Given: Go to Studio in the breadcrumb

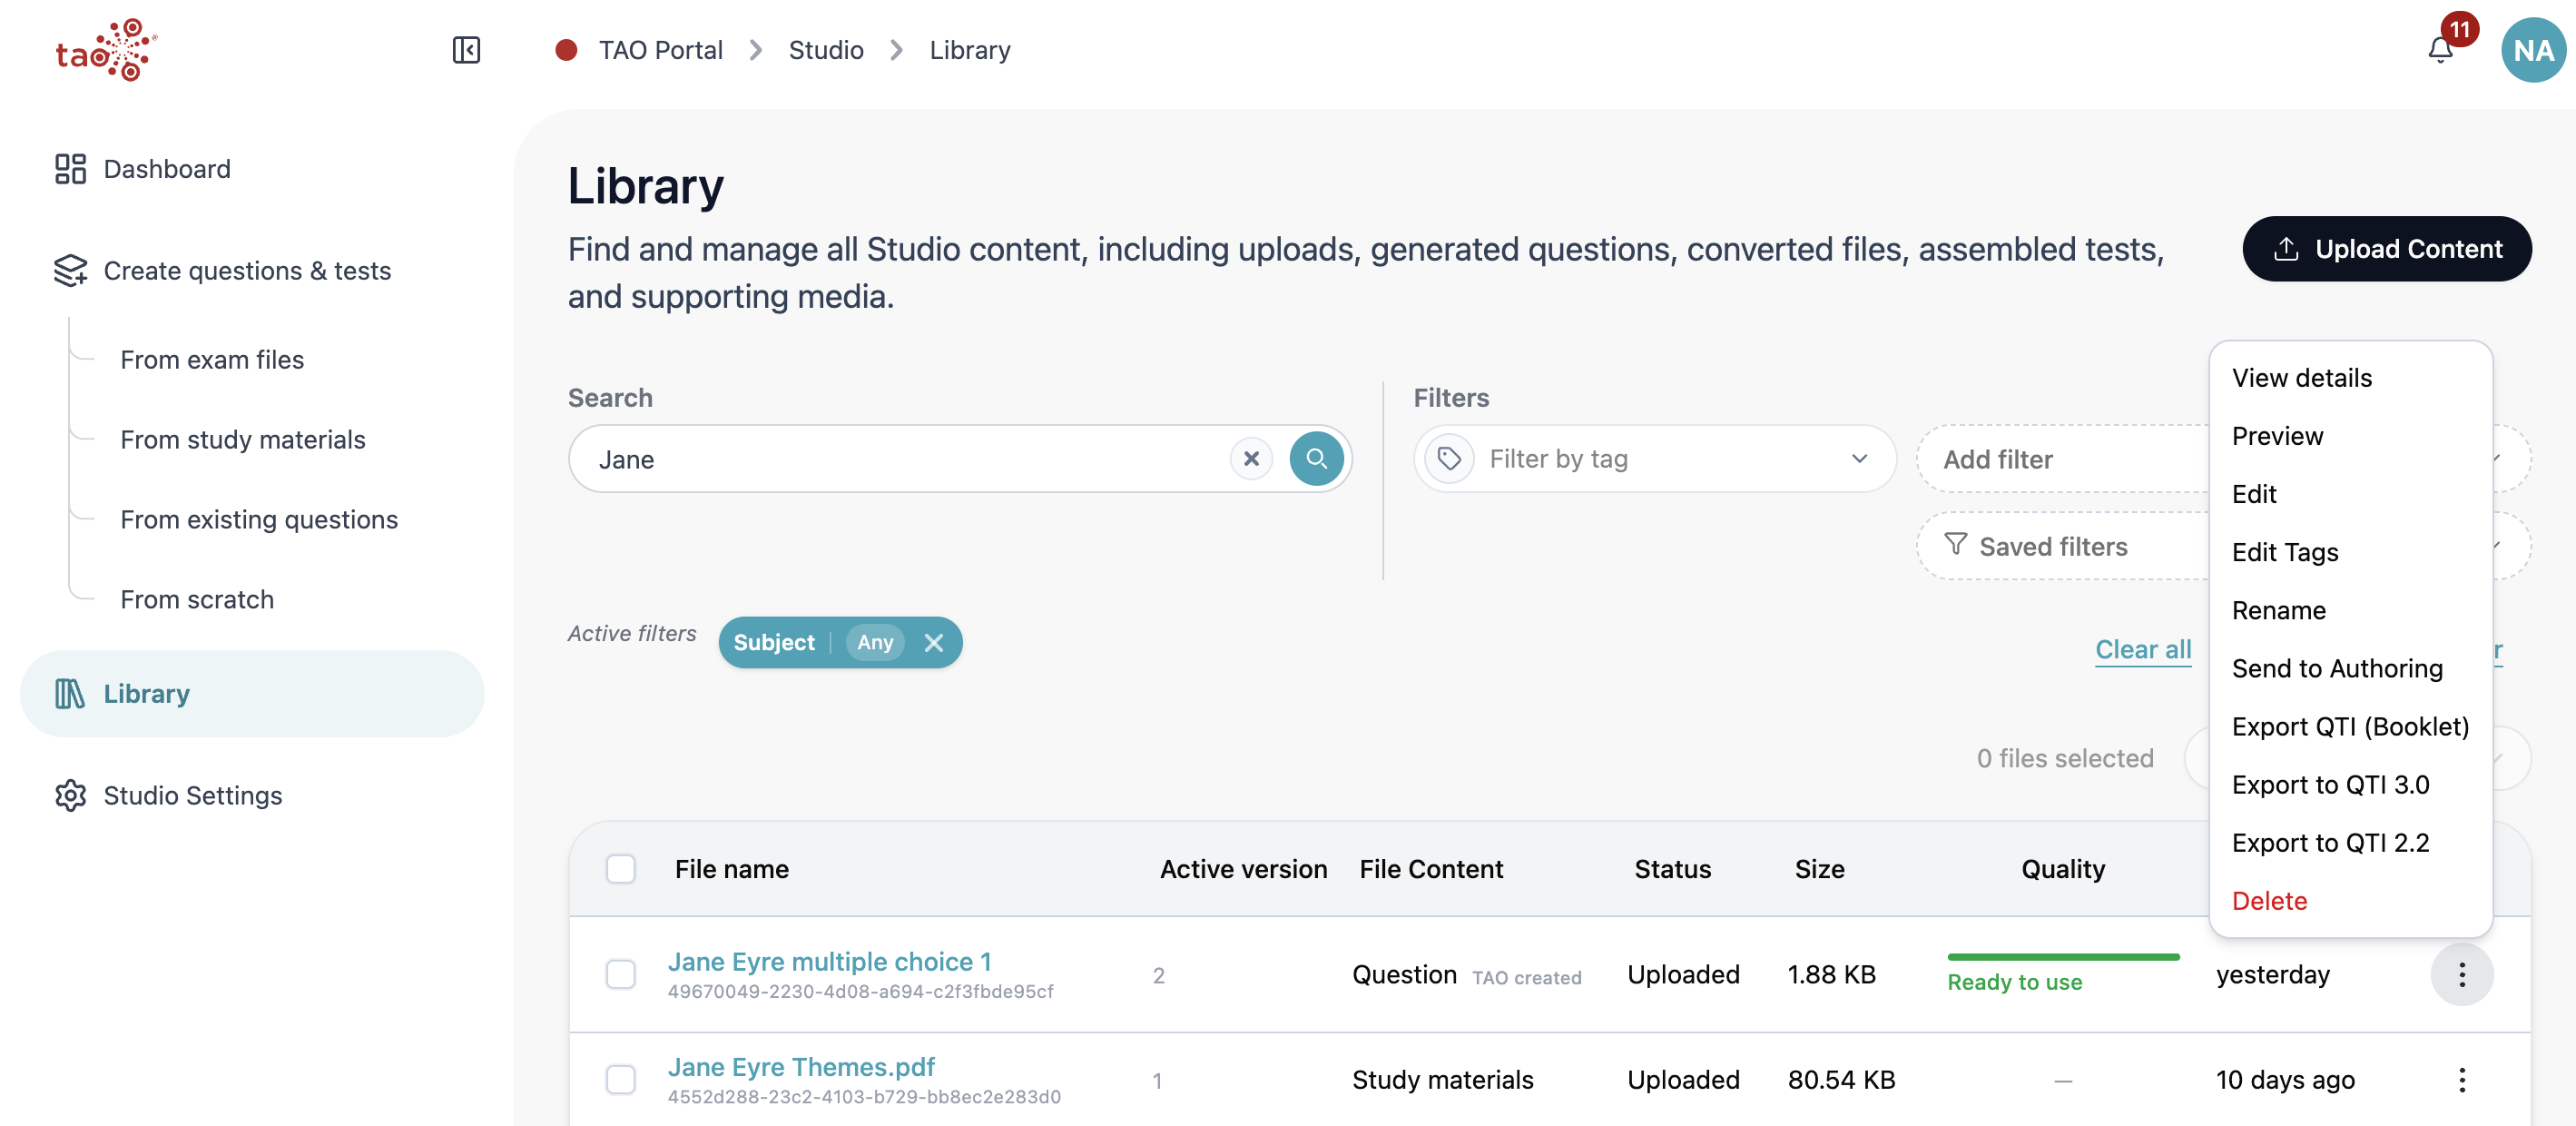Looking at the screenshot, I should pyautogui.click(x=826, y=50).
